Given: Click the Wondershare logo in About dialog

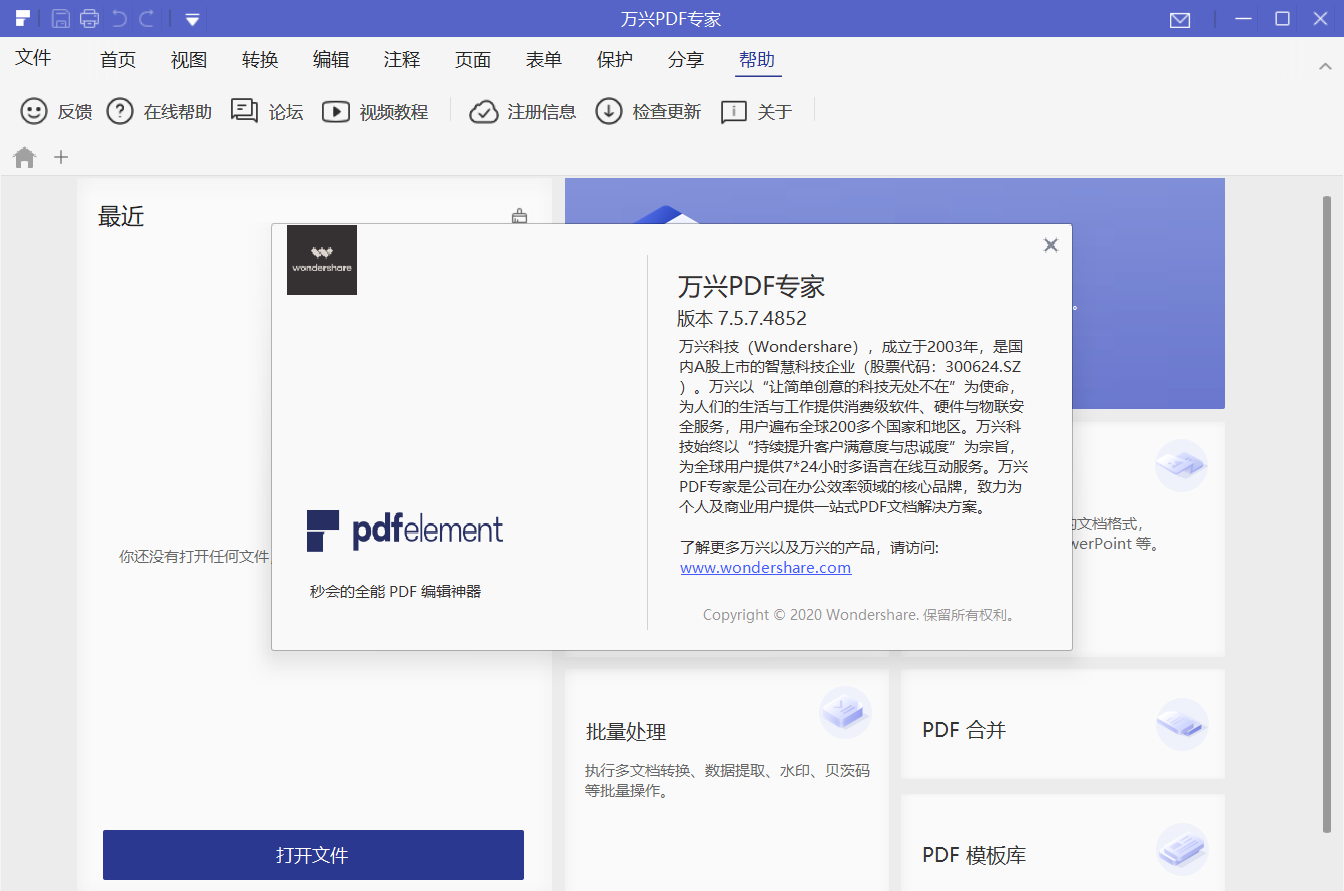Looking at the screenshot, I should [x=322, y=260].
